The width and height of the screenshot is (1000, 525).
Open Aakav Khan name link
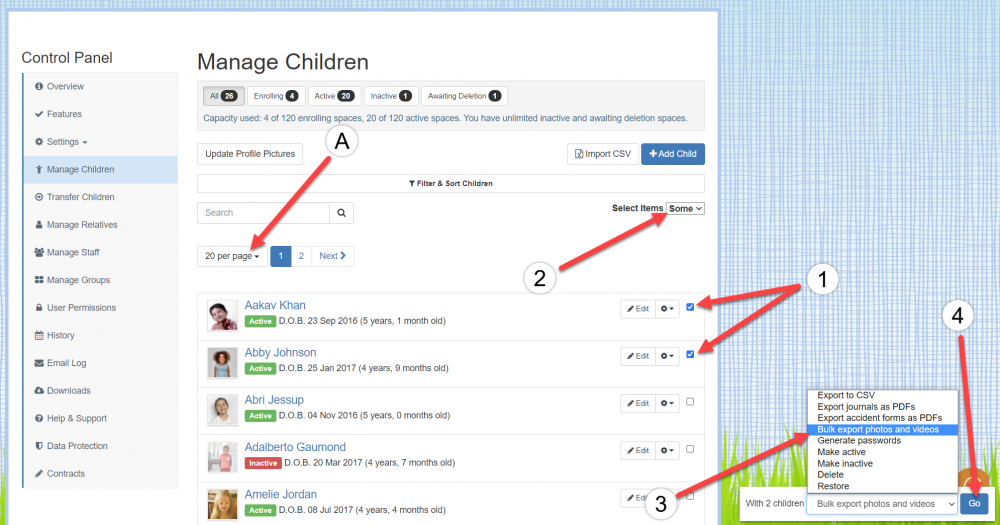(275, 306)
